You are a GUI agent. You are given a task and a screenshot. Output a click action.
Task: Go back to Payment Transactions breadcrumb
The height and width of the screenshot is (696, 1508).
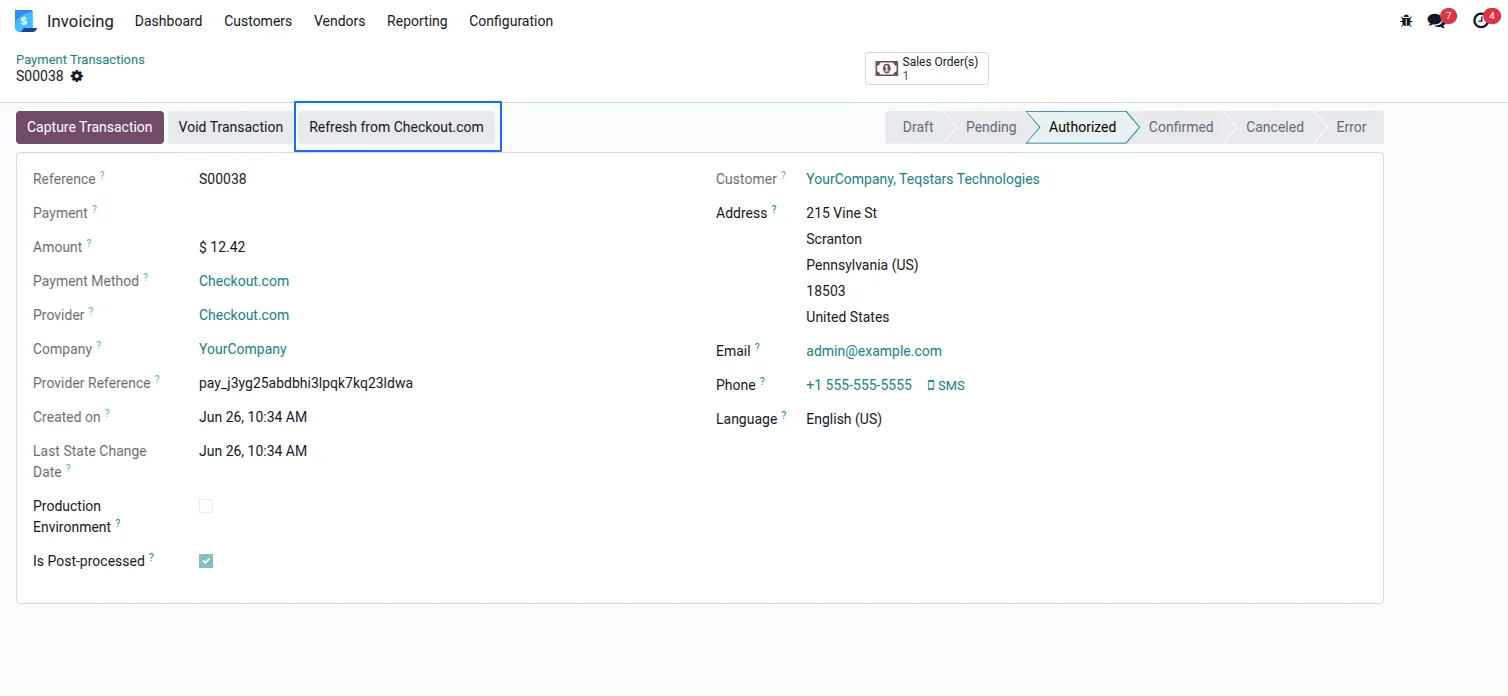80,60
